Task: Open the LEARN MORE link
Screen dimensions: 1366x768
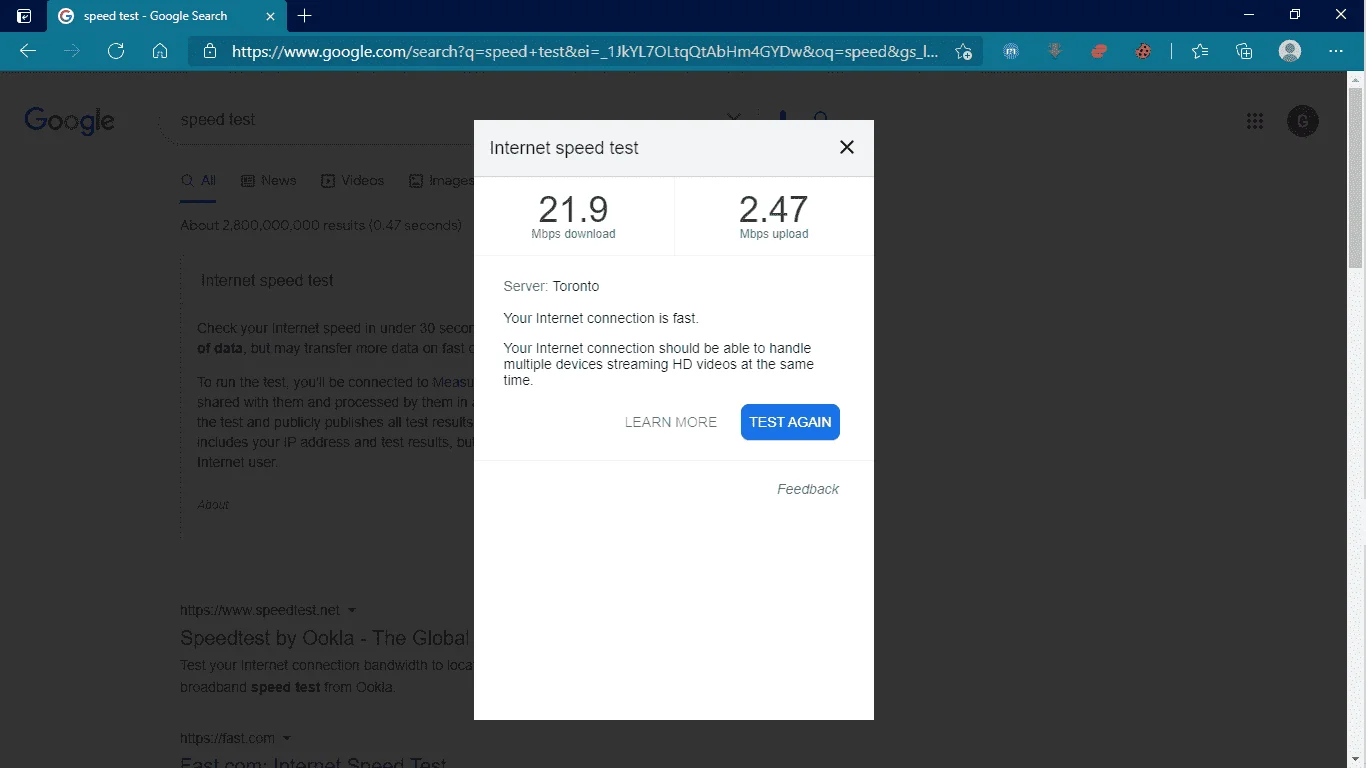Action: tap(671, 422)
